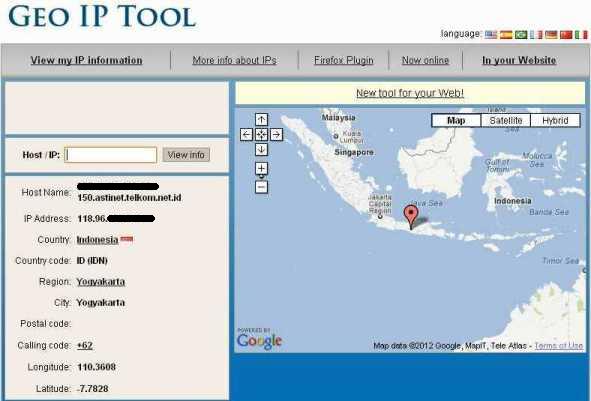Switch language using the French flag

click(536, 35)
